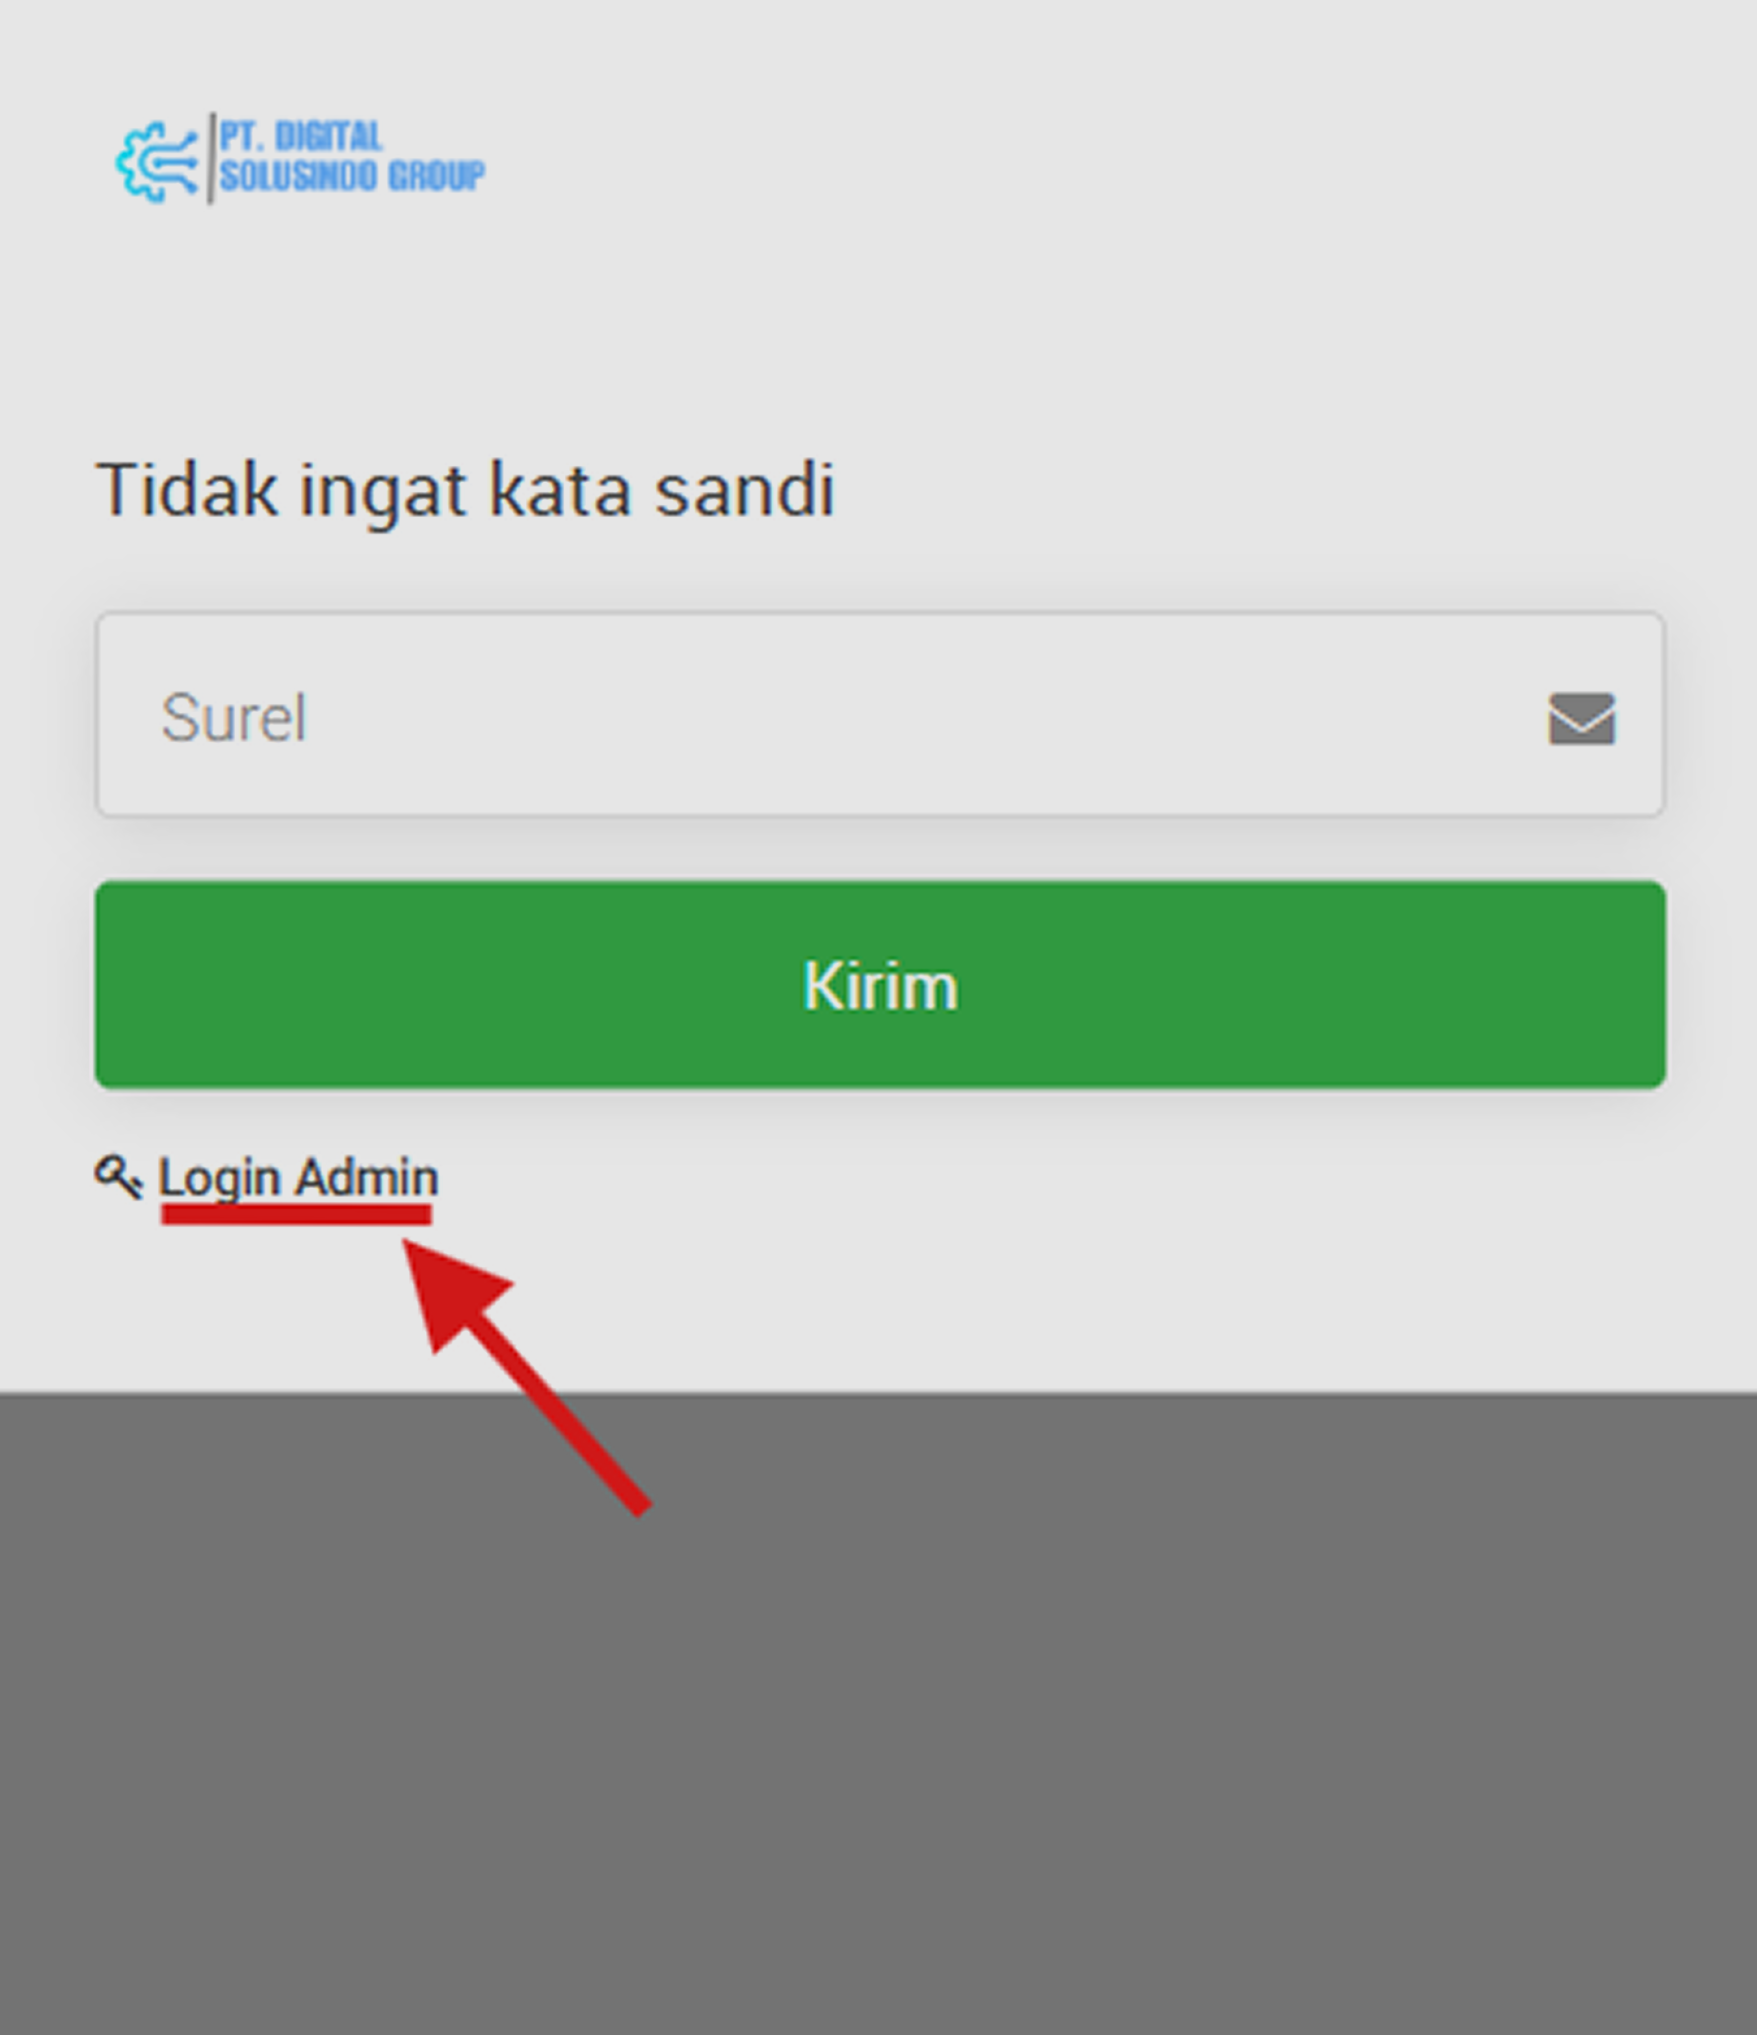Screen dimensions: 1757x2035
Task: Click the dark gray footer area
Action: tap(878, 1713)
